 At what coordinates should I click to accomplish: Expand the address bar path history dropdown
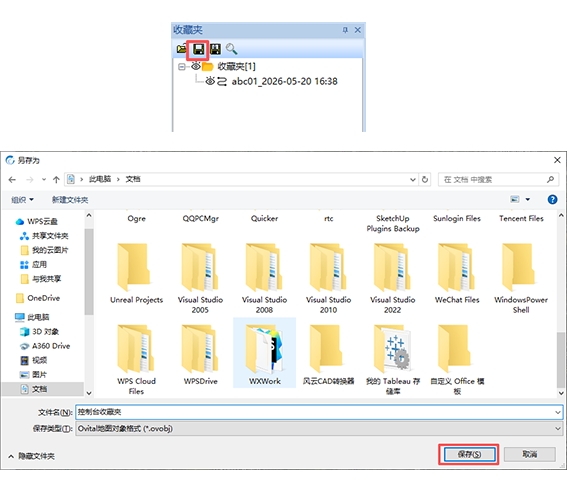413,179
